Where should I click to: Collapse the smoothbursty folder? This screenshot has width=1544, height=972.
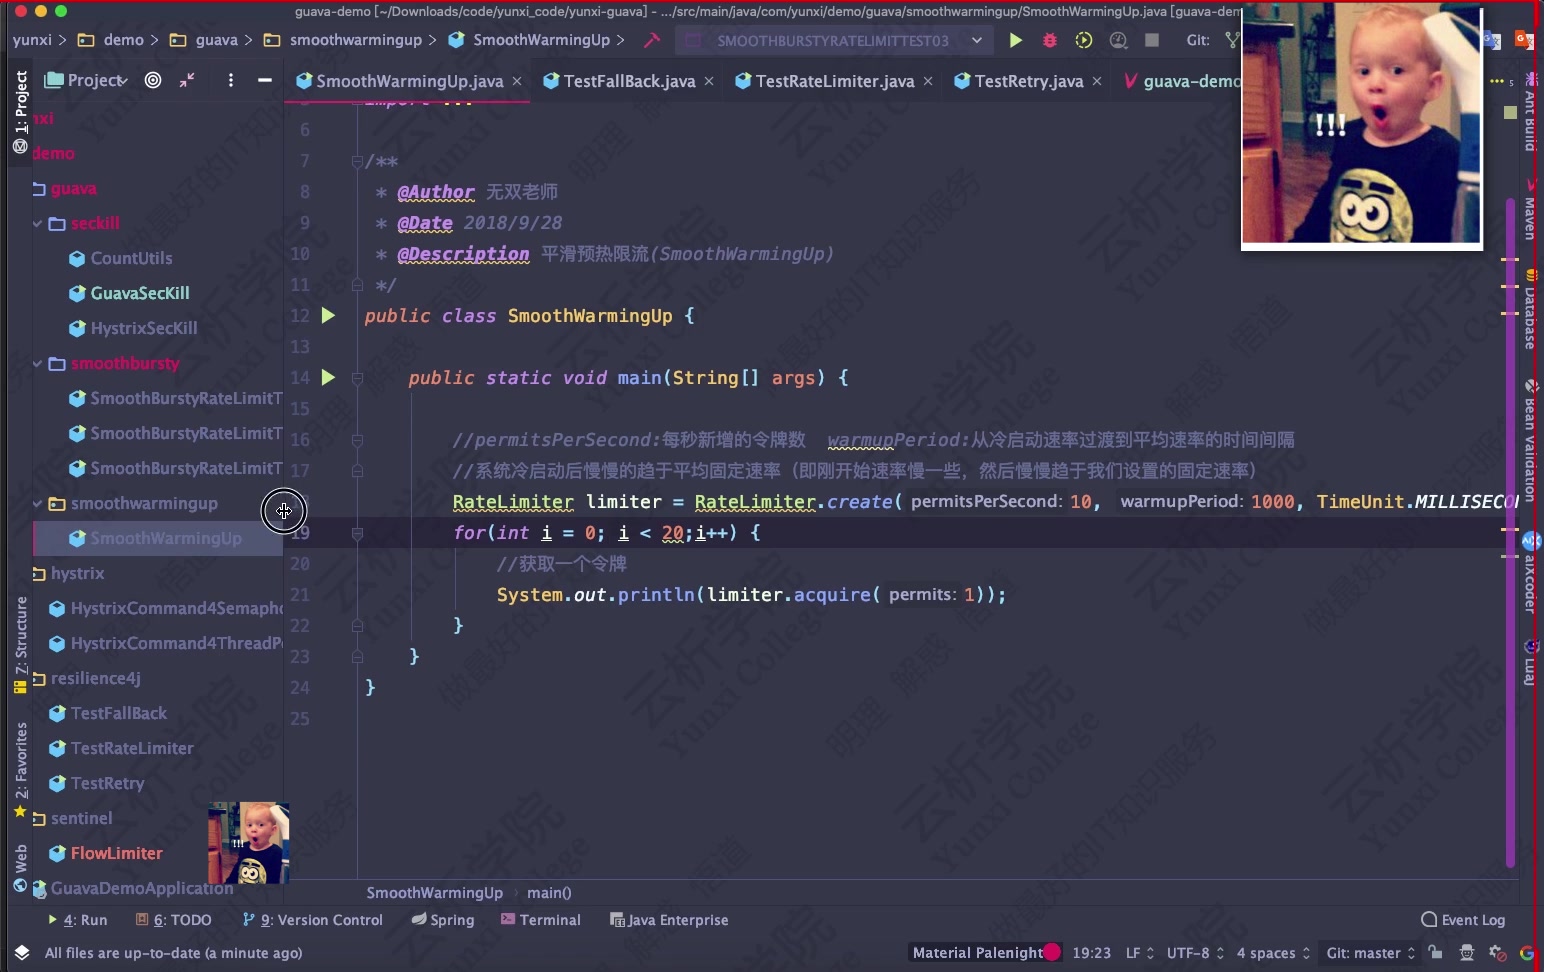(38, 363)
